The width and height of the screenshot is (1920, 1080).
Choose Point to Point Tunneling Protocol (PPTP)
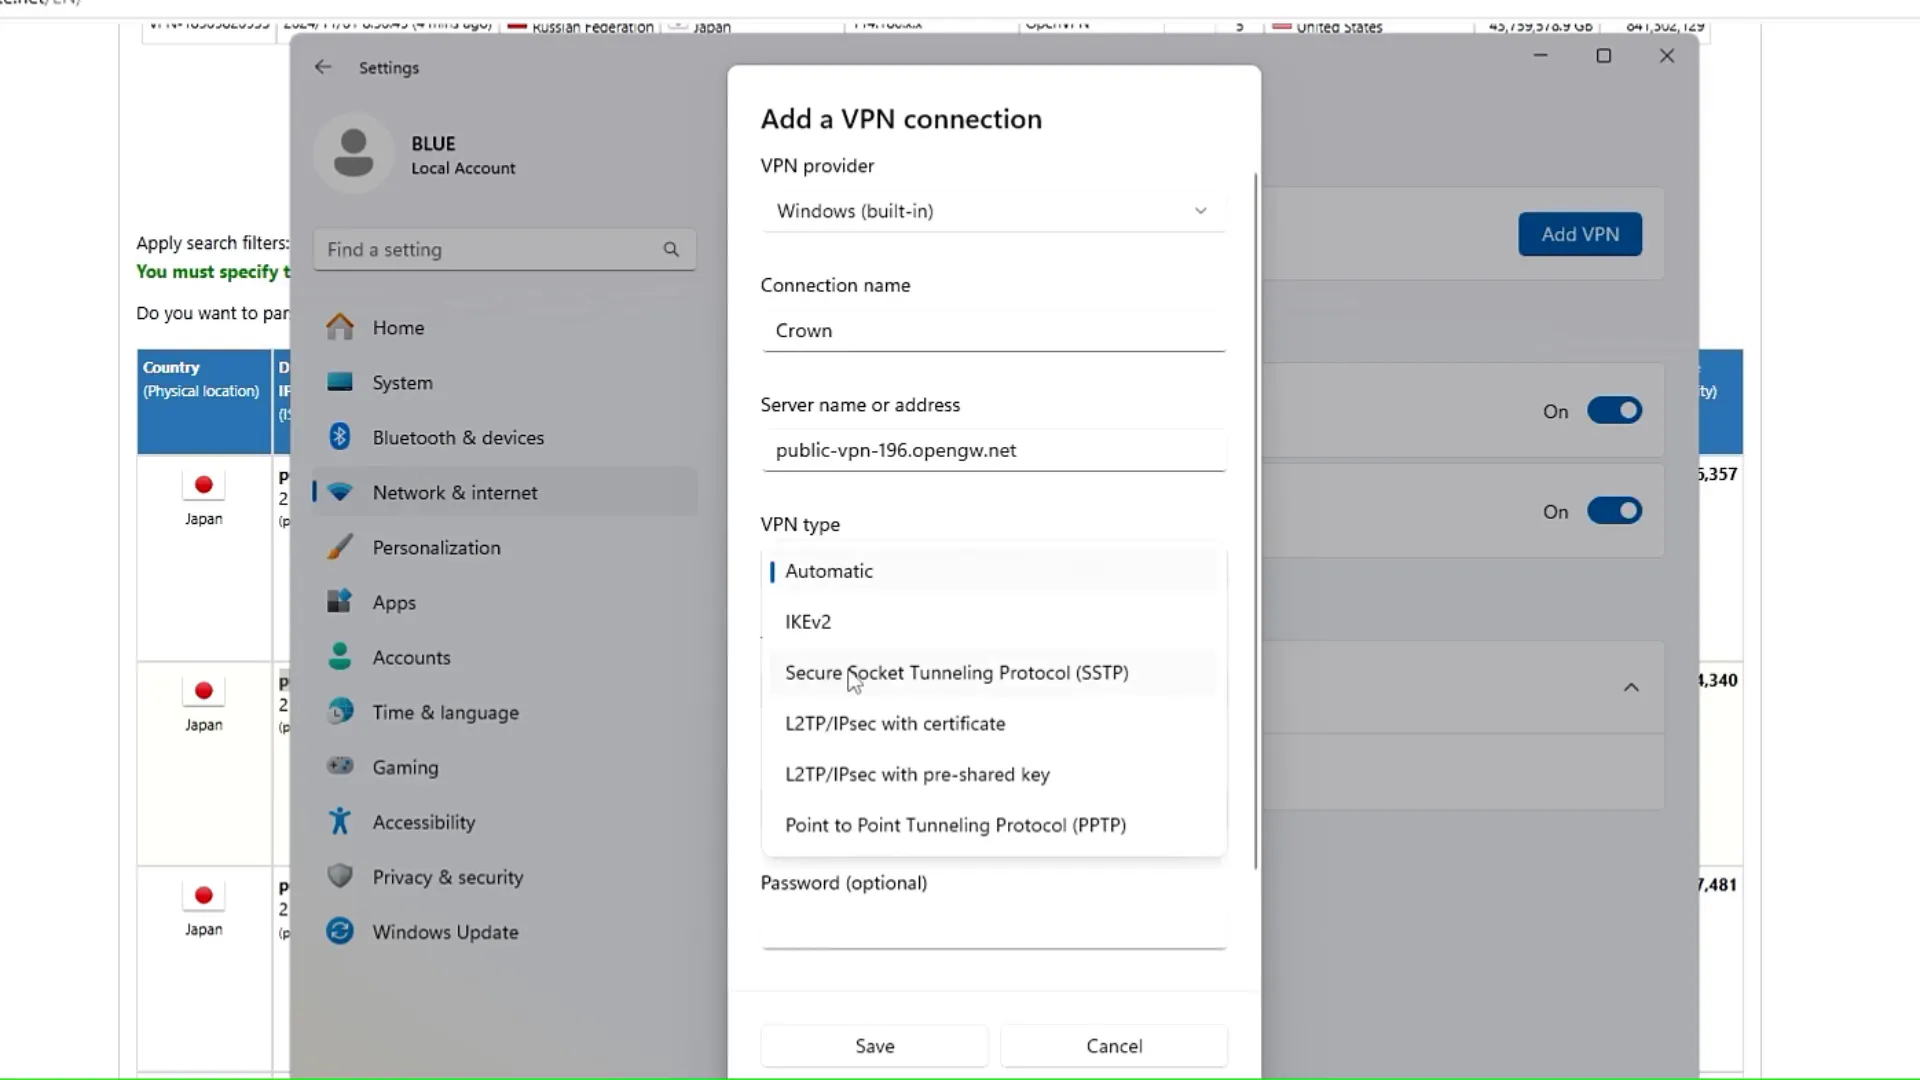pos(994,826)
